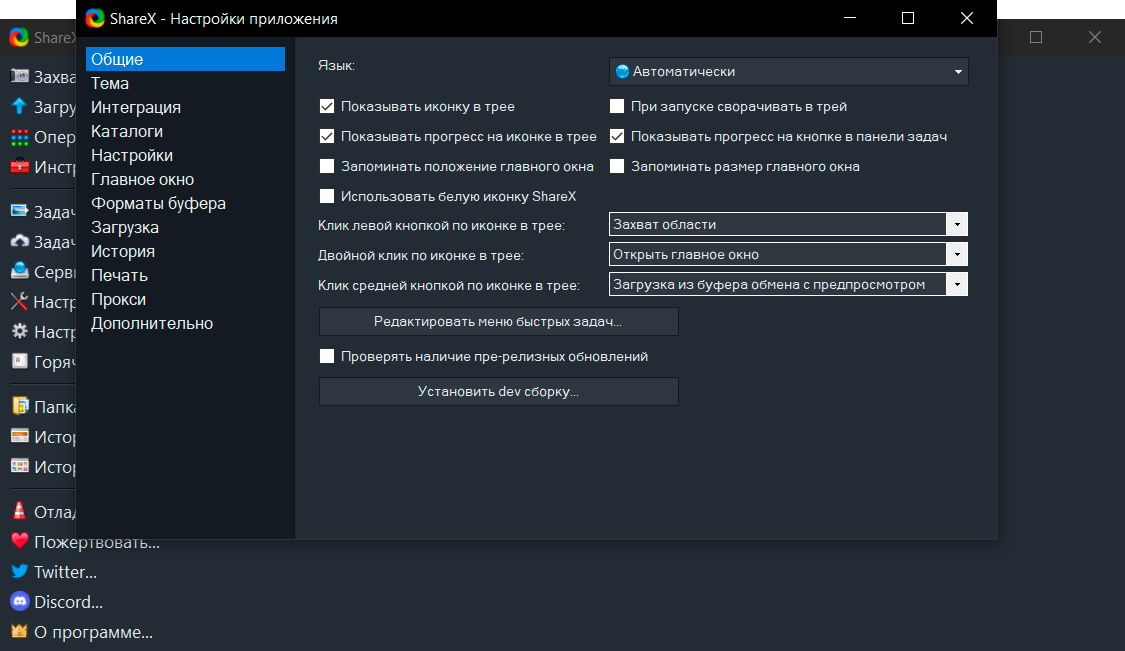Switch to the 'Форматы буфера' section

(x=185, y=203)
